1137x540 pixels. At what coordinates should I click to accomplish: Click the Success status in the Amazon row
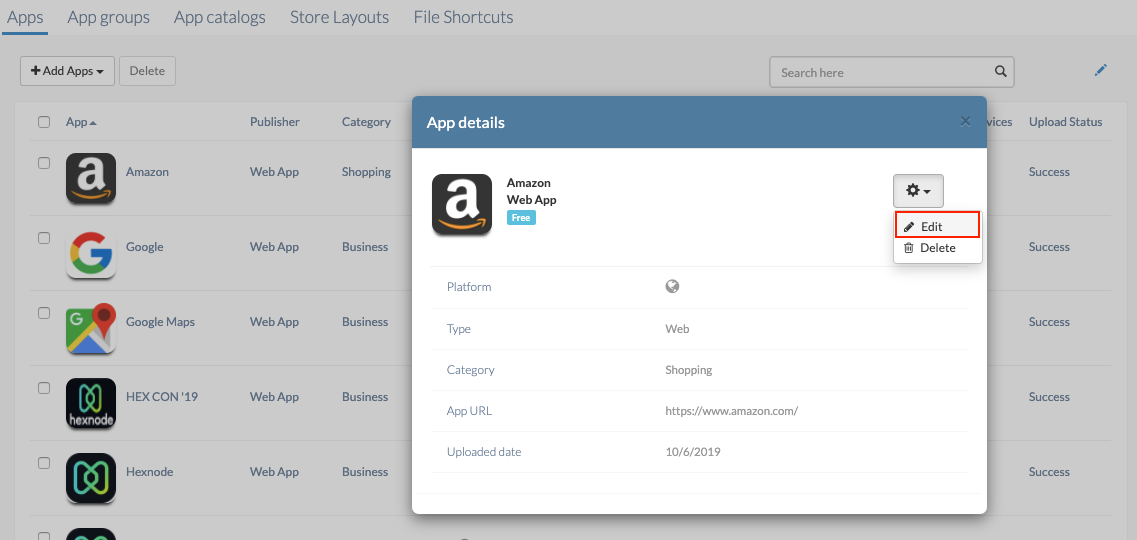[1049, 172]
